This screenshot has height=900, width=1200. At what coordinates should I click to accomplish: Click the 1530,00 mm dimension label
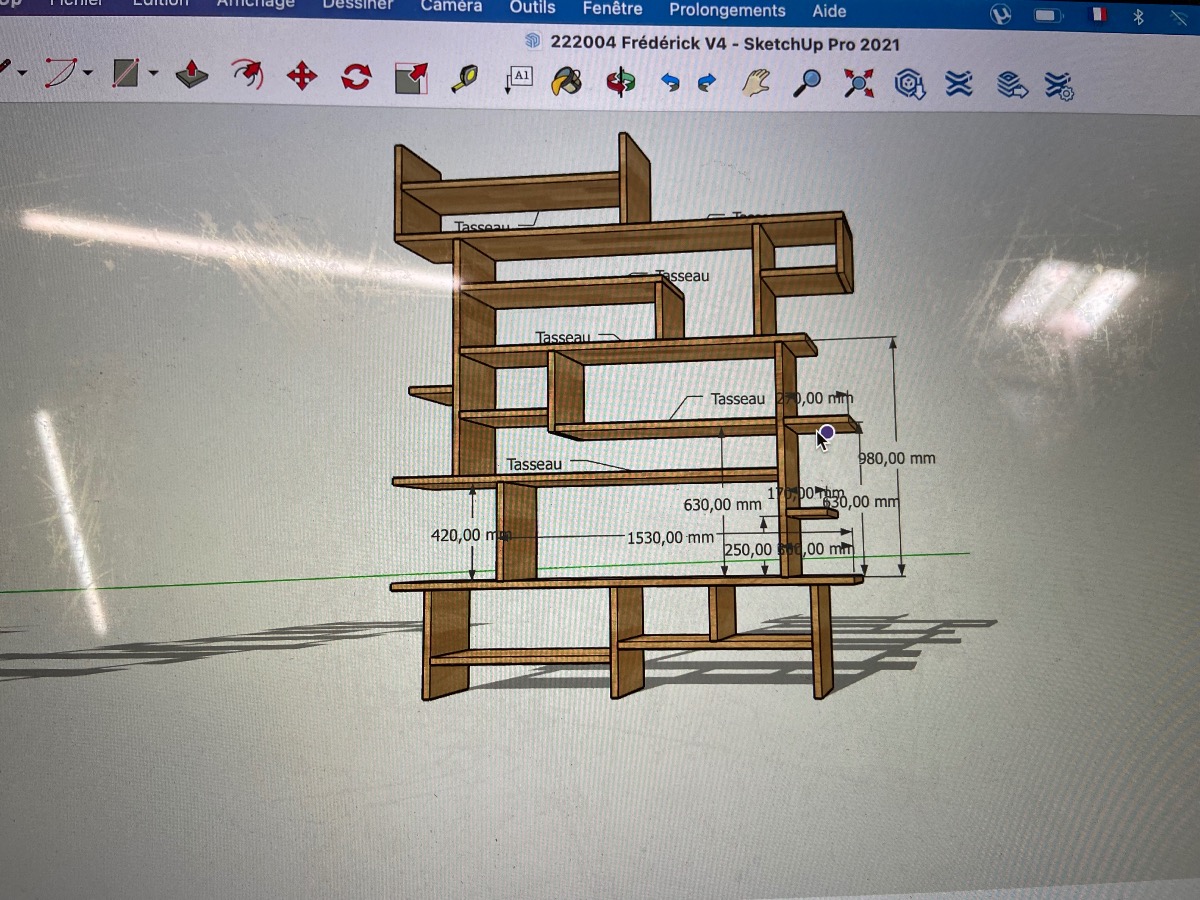669,538
